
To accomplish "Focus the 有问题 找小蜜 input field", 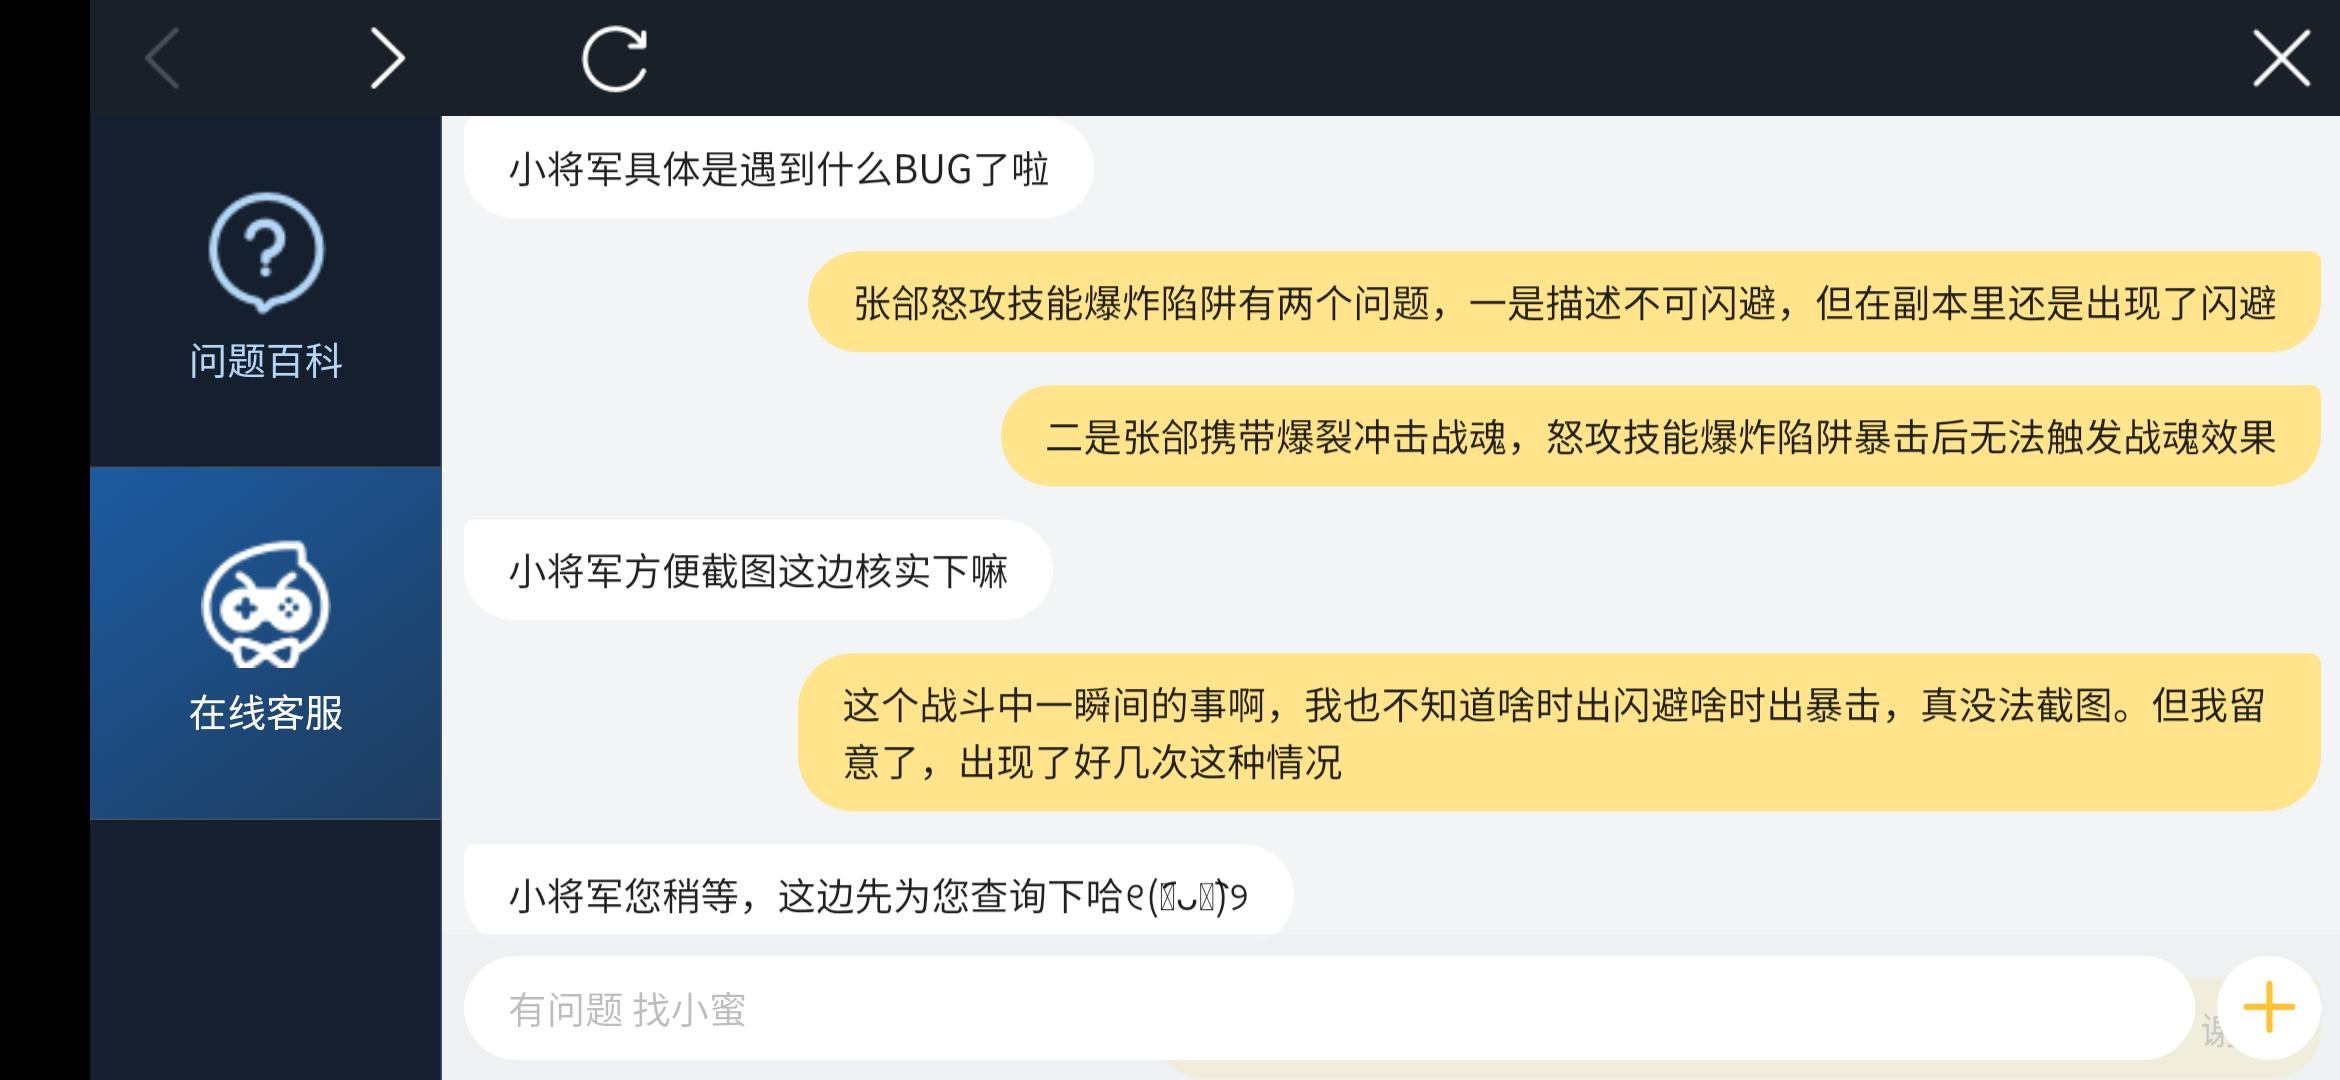I will tap(1329, 1008).
